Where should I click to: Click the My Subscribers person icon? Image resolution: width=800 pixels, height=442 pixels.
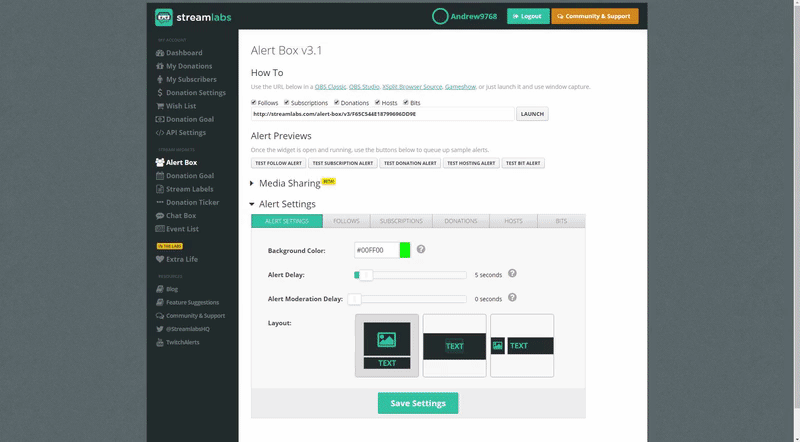pyautogui.click(x=160, y=79)
